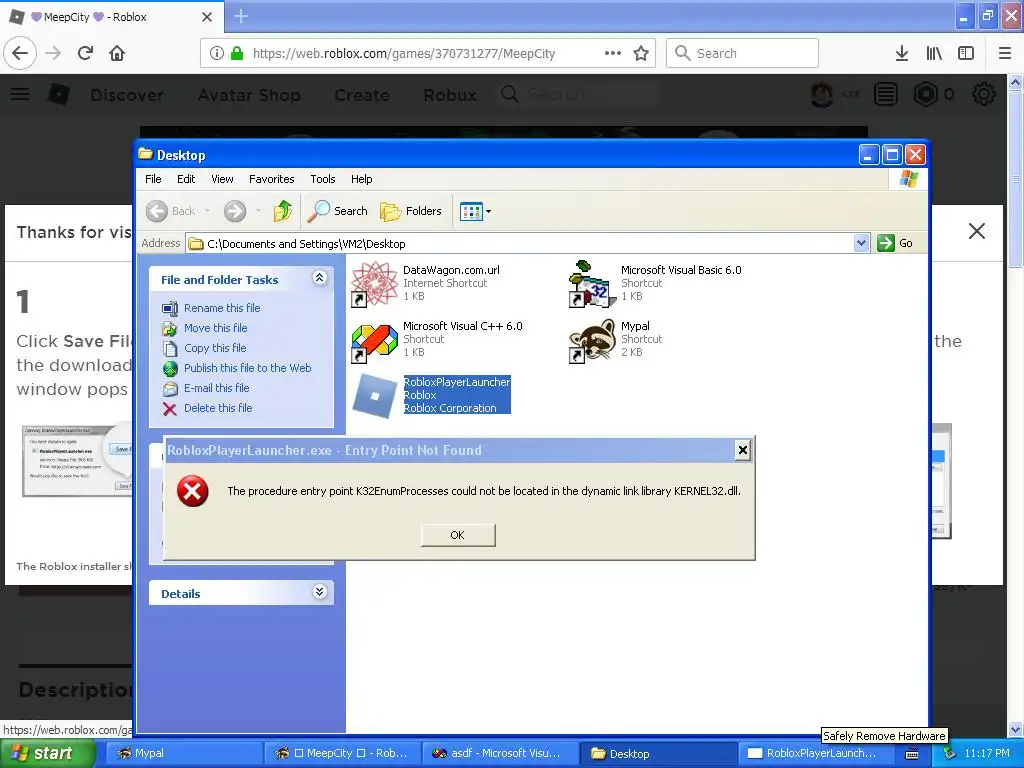The image size is (1024, 768).
Task: Select the Microsoft Visual Basic 6.0 shortcut
Action: 592,283
